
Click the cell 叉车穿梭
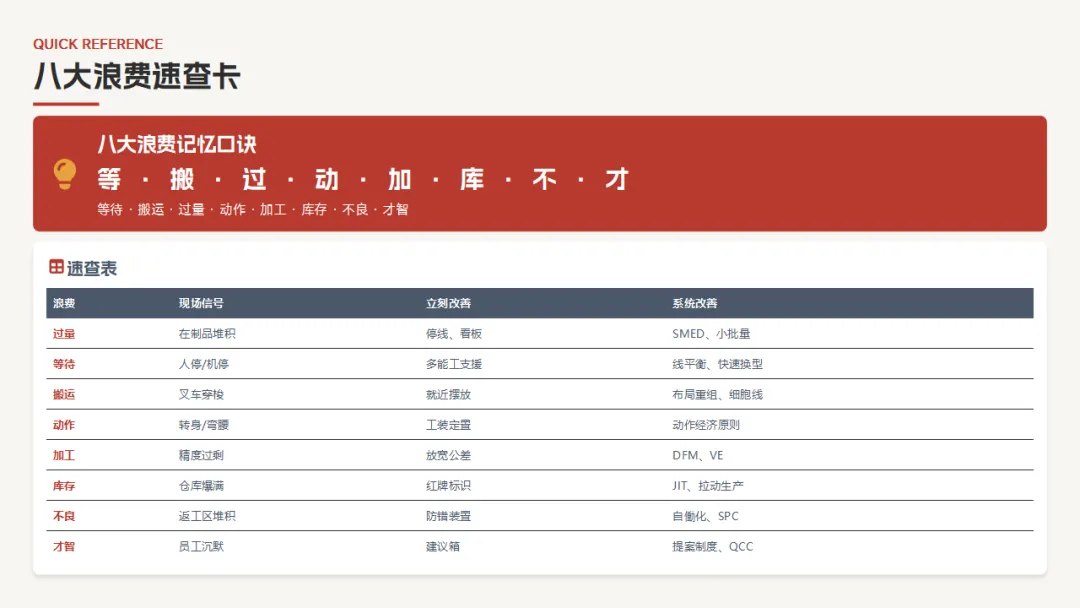click(x=201, y=395)
